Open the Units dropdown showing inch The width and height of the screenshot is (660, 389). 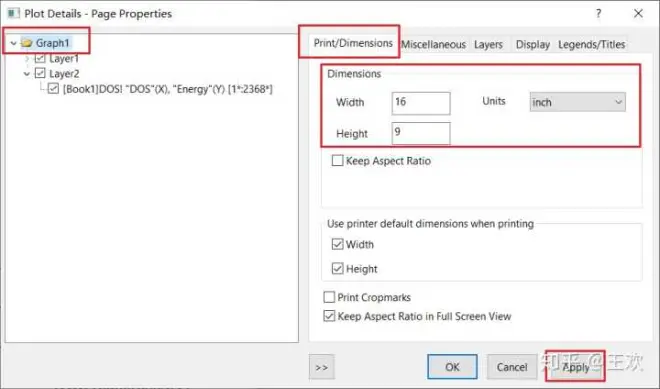578,102
